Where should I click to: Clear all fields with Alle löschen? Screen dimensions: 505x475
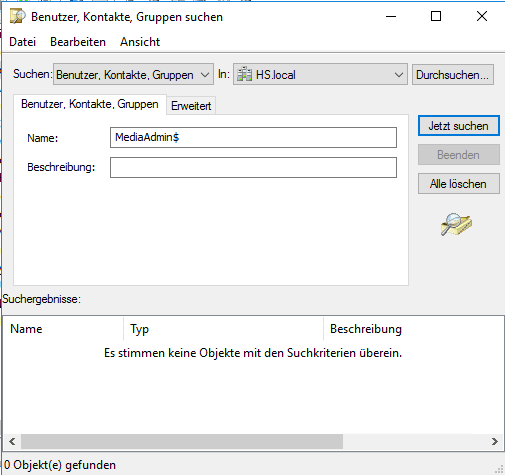click(x=459, y=184)
